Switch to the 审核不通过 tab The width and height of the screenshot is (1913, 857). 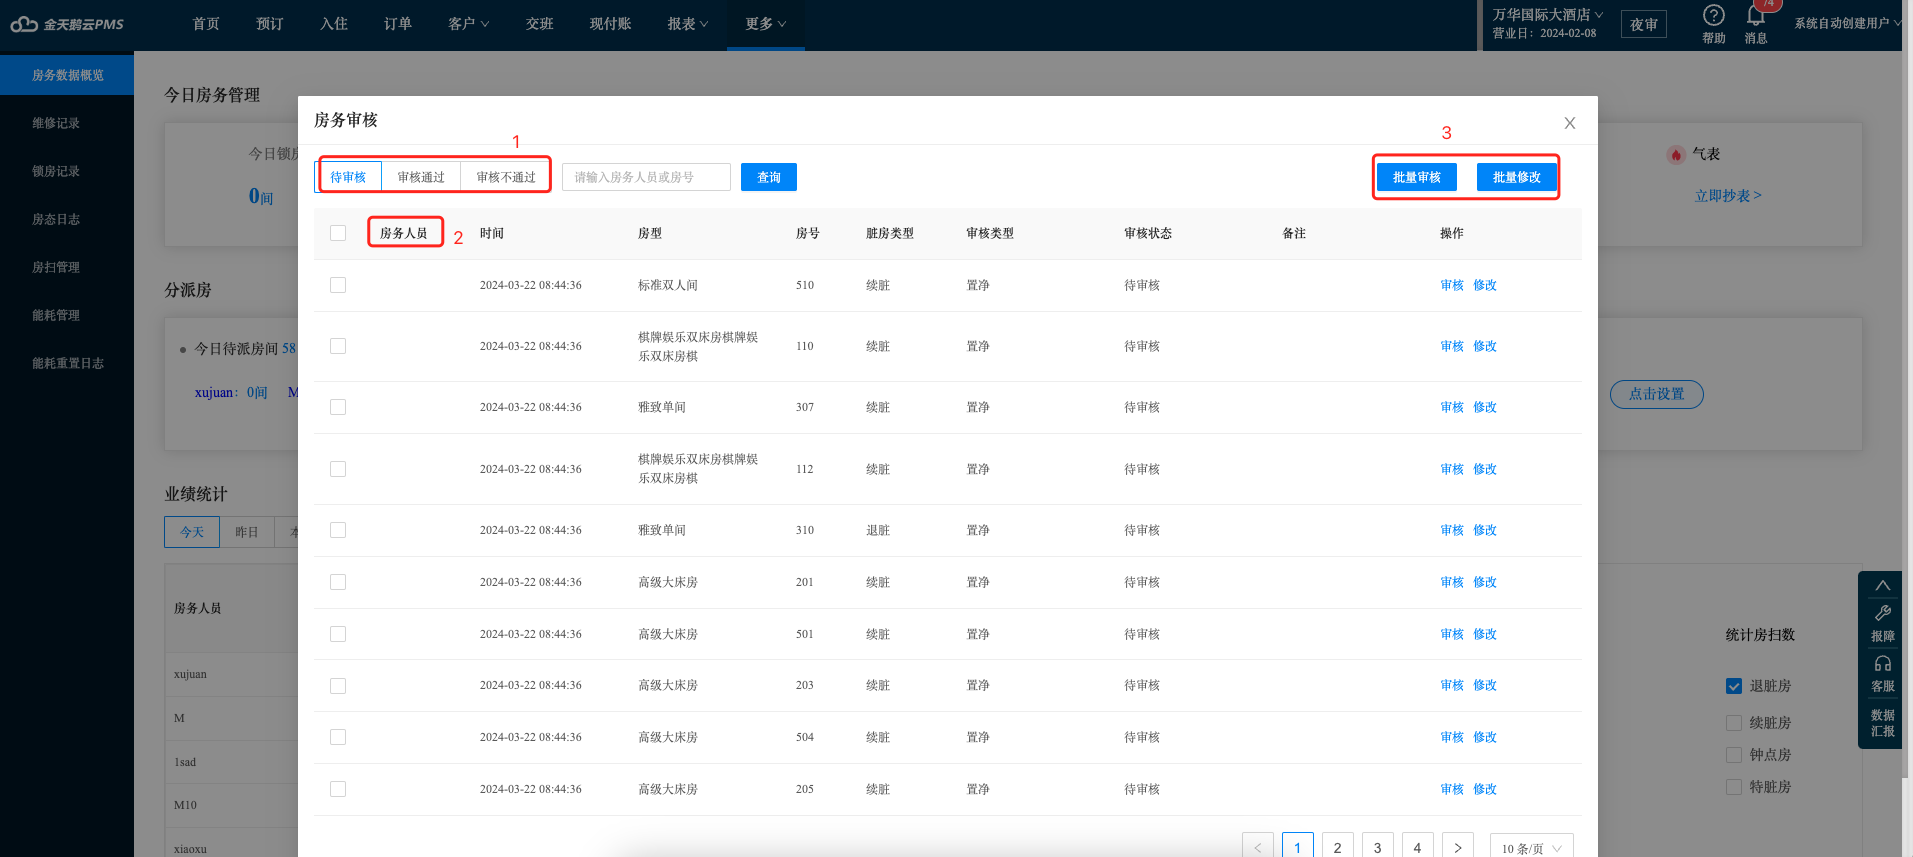pos(506,177)
